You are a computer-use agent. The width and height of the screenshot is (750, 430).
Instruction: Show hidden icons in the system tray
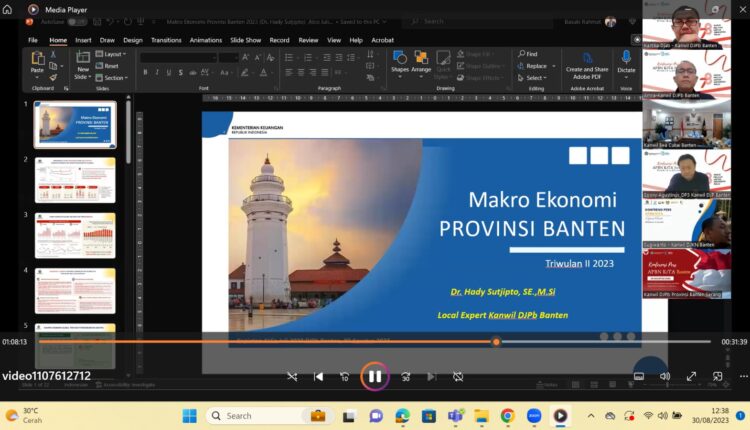pos(590,415)
